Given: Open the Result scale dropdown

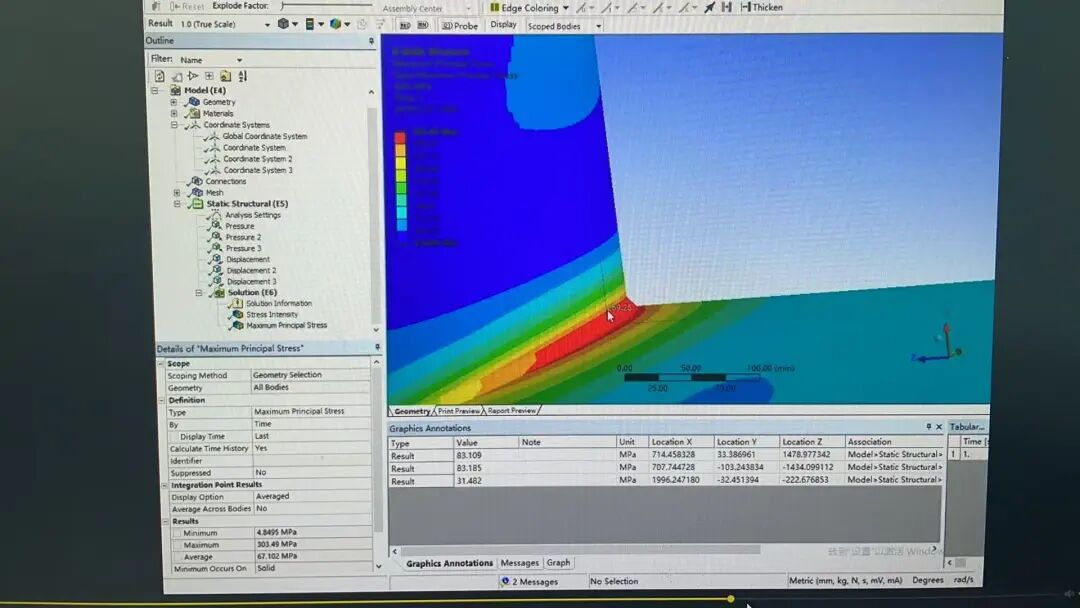Looking at the screenshot, I should click(x=267, y=24).
